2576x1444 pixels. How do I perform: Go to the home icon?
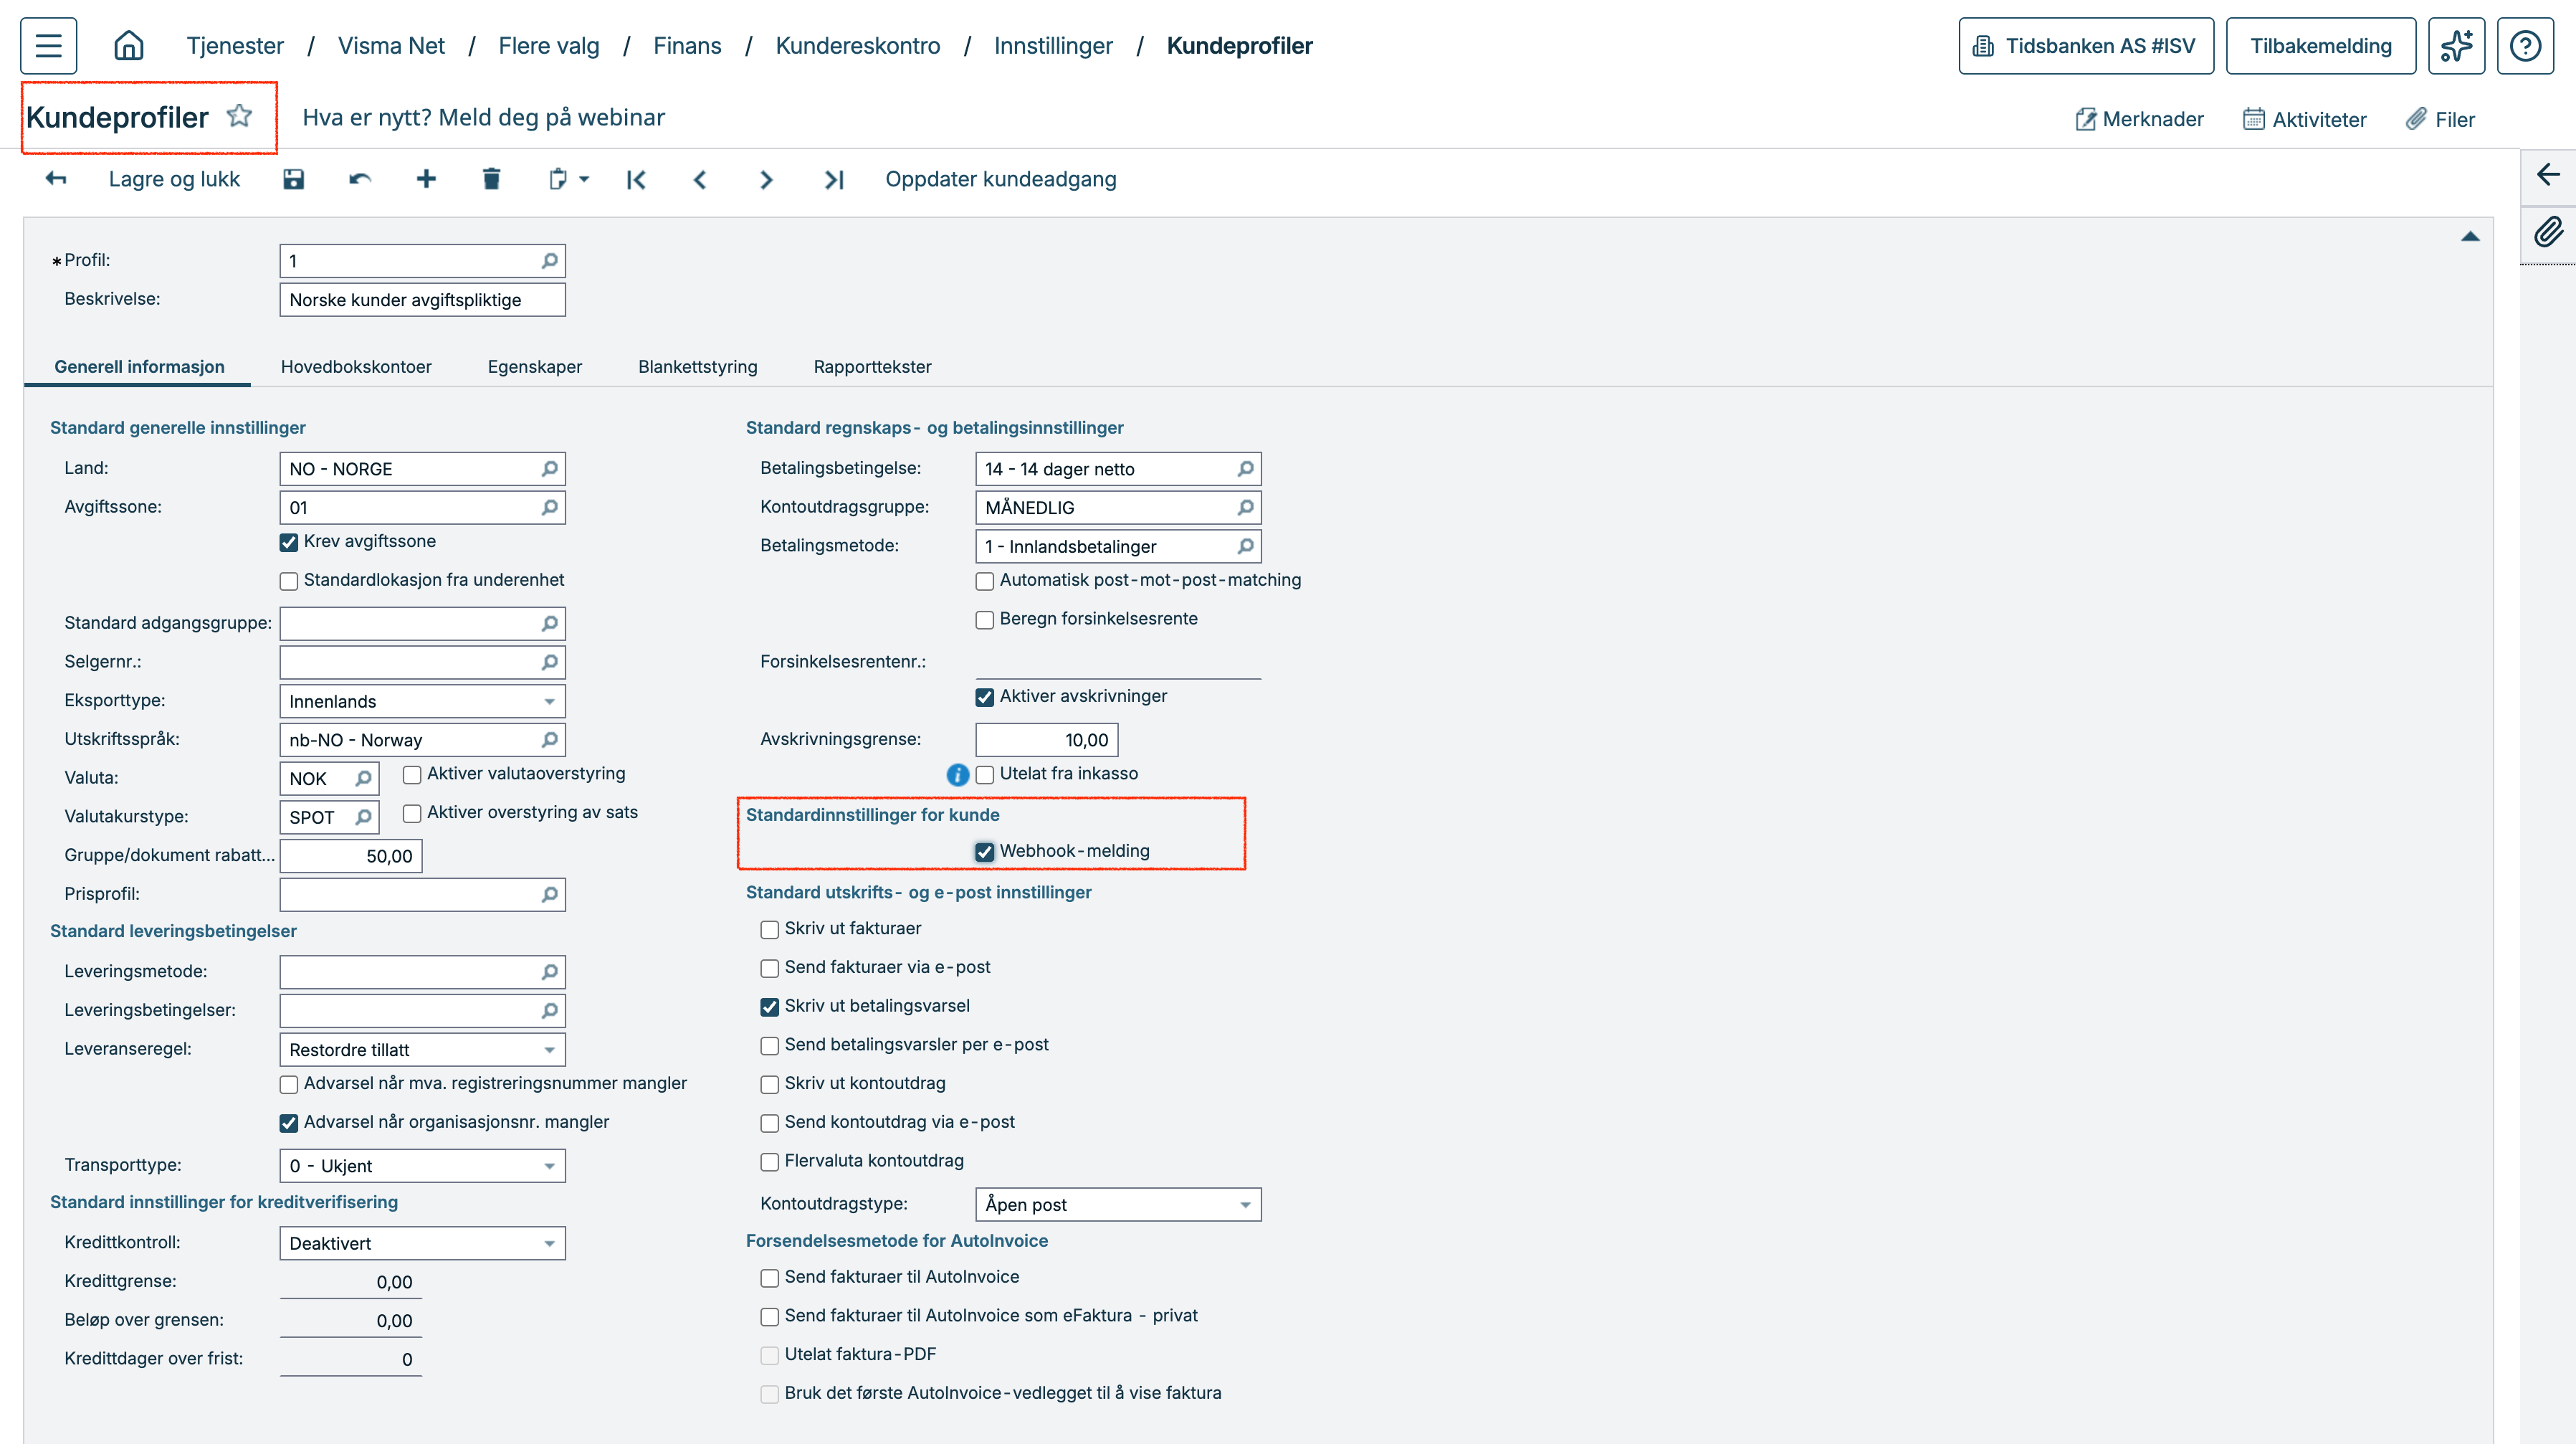(129, 46)
